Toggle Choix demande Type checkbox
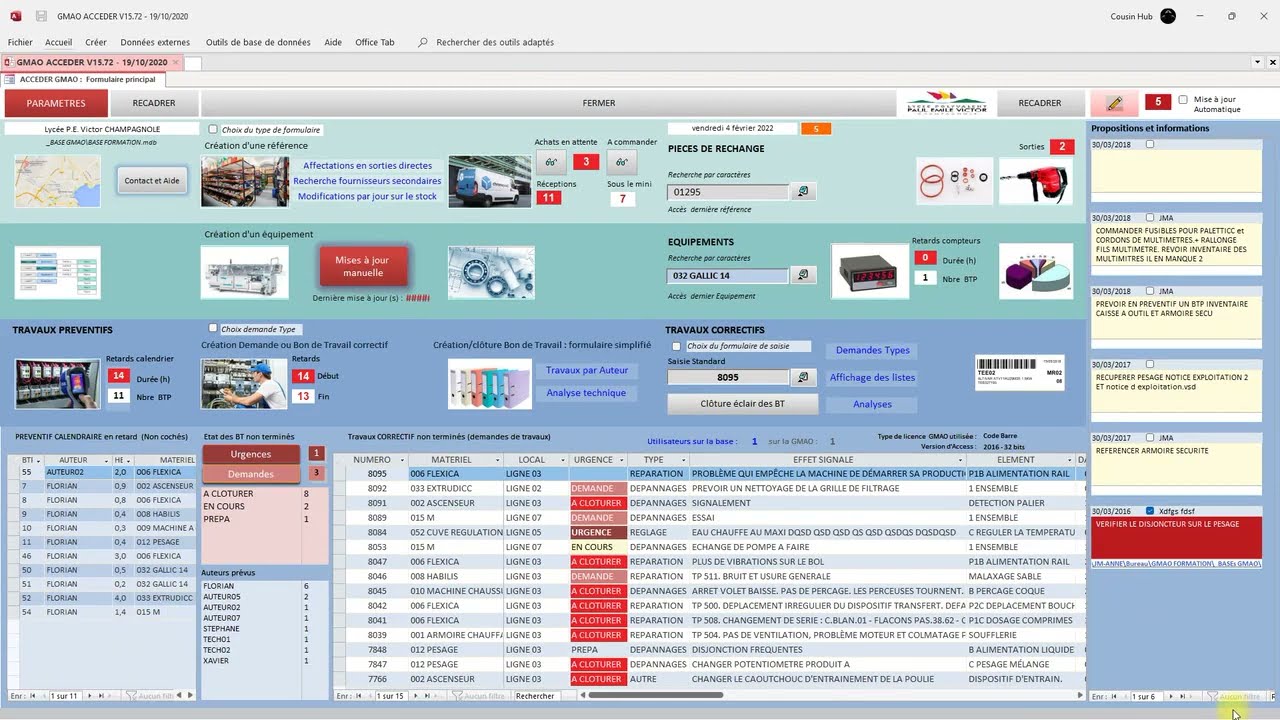 (x=213, y=328)
